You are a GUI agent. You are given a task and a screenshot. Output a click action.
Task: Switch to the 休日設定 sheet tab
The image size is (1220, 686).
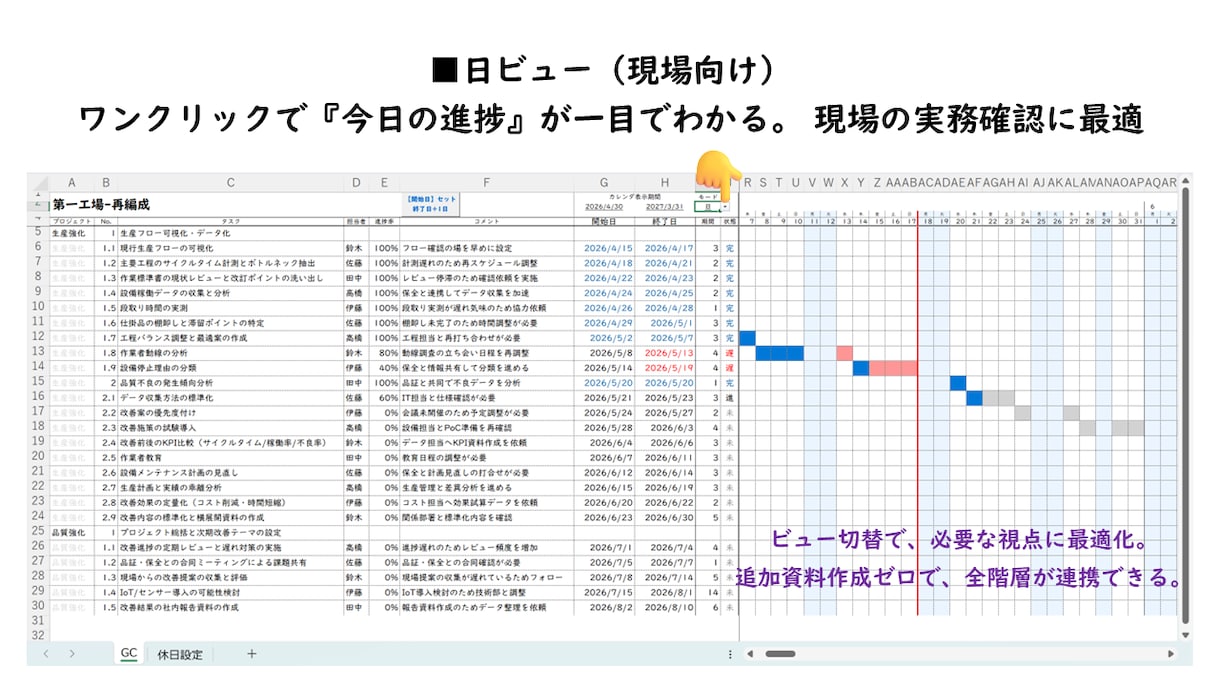click(180, 654)
